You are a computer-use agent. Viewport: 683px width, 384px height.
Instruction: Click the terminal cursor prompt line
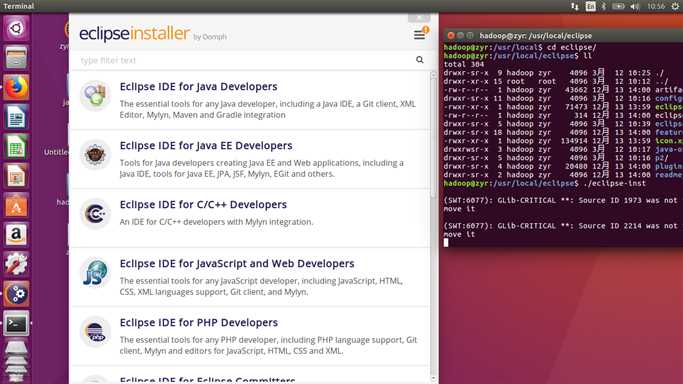coord(446,243)
